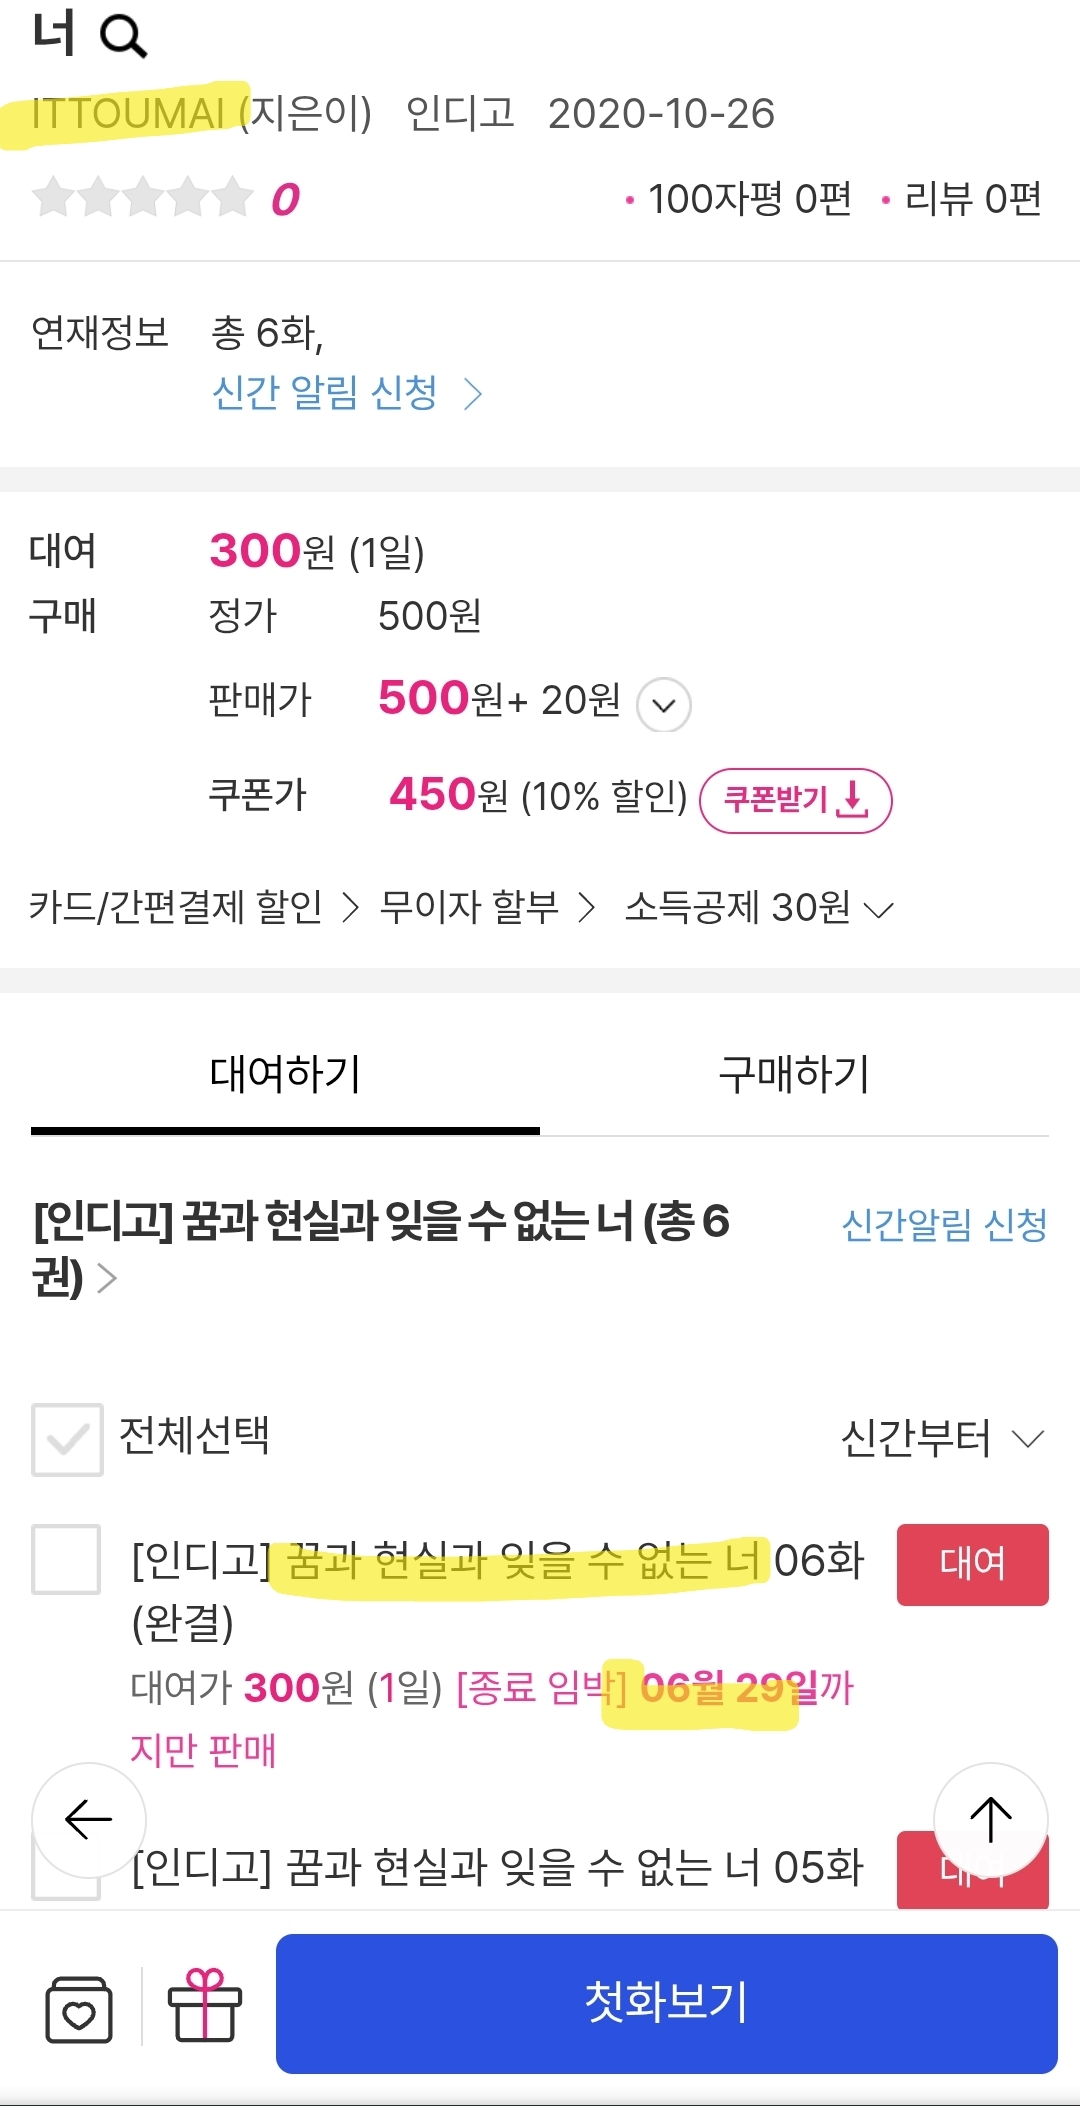Open the 무이자 할부 link
This screenshot has width=1080, height=2106.
pos(487,908)
